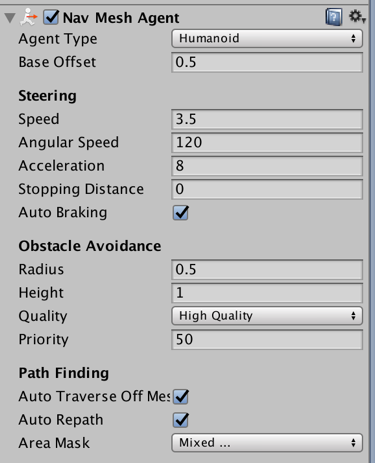
Task: Uncheck Auto Traverse Off Mesh Link
Action: (x=181, y=396)
